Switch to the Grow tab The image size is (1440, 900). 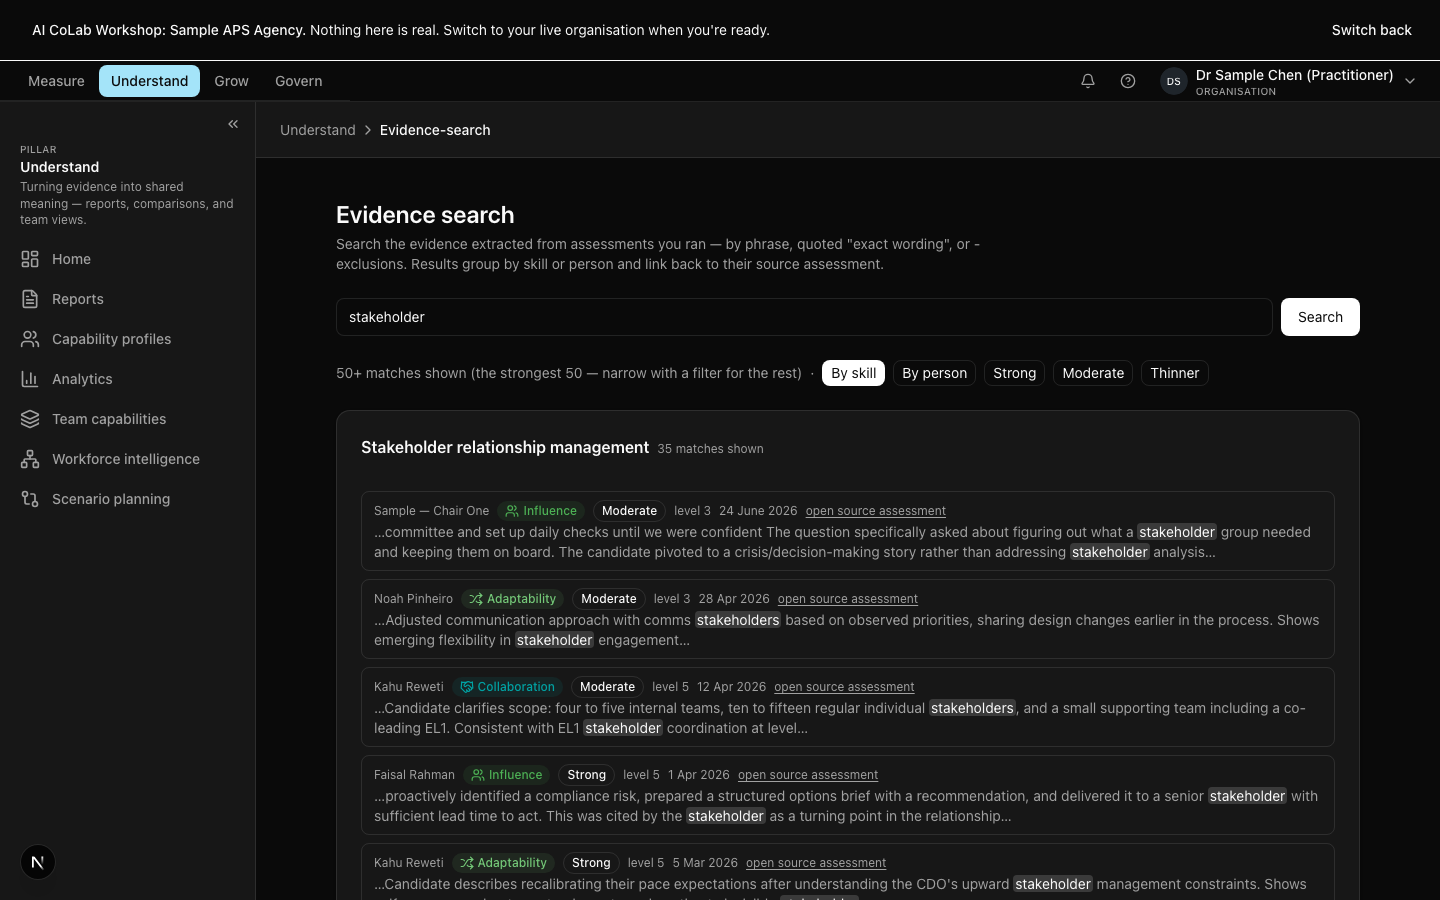click(x=231, y=81)
